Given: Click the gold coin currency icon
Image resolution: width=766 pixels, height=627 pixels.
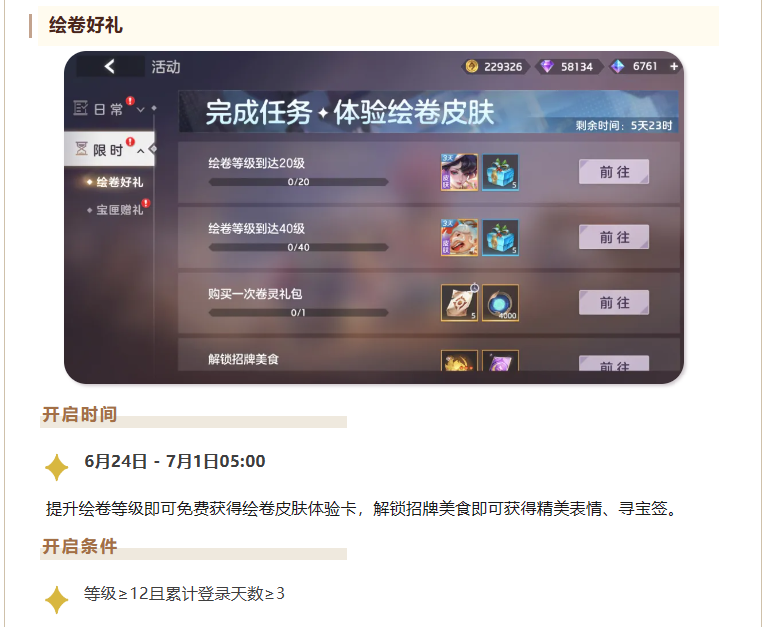Looking at the screenshot, I should click(472, 66).
